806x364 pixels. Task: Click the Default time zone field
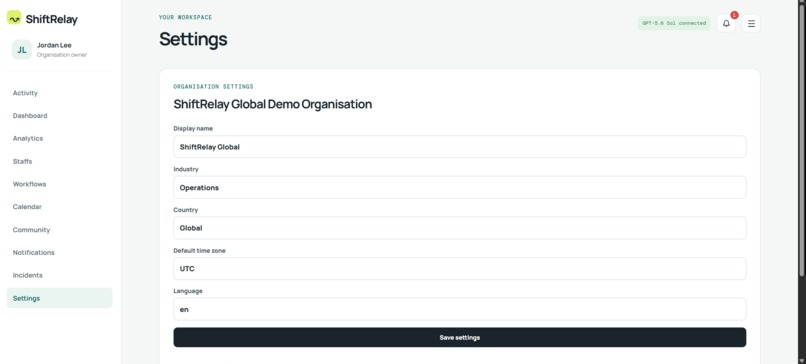(x=460, y=268)
